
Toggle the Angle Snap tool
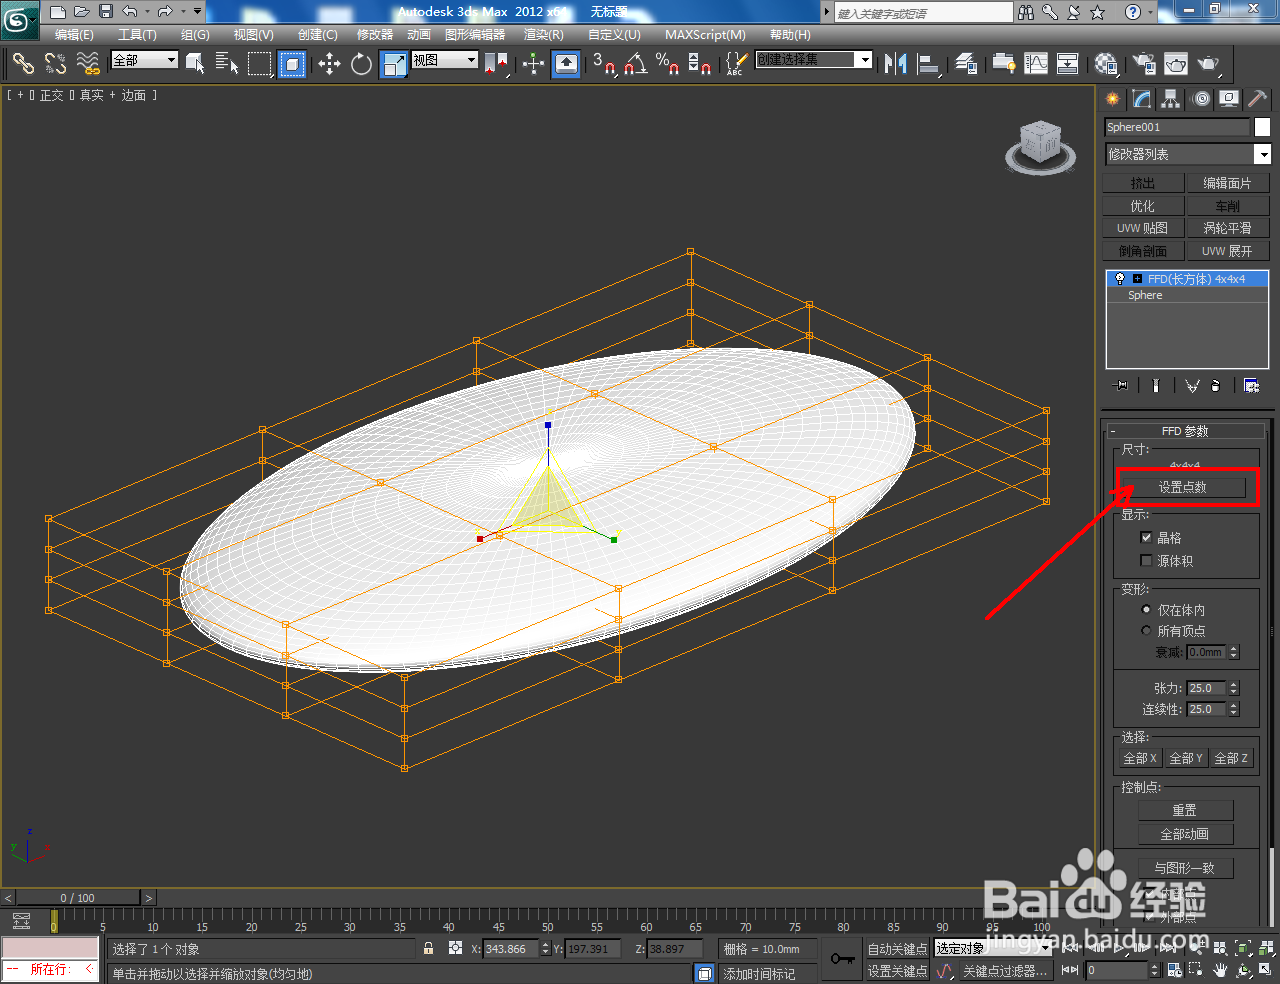click(x=636, y=64)
